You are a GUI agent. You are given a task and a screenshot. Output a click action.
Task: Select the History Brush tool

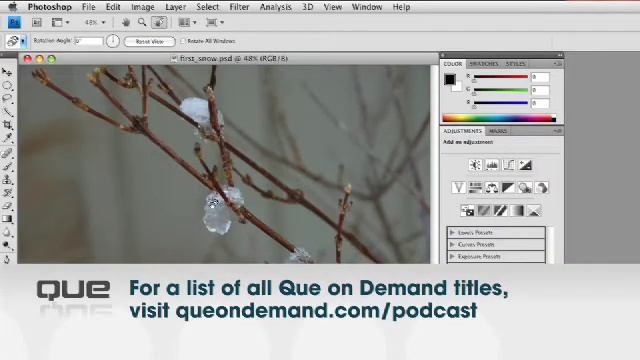(x=7, y=193)
